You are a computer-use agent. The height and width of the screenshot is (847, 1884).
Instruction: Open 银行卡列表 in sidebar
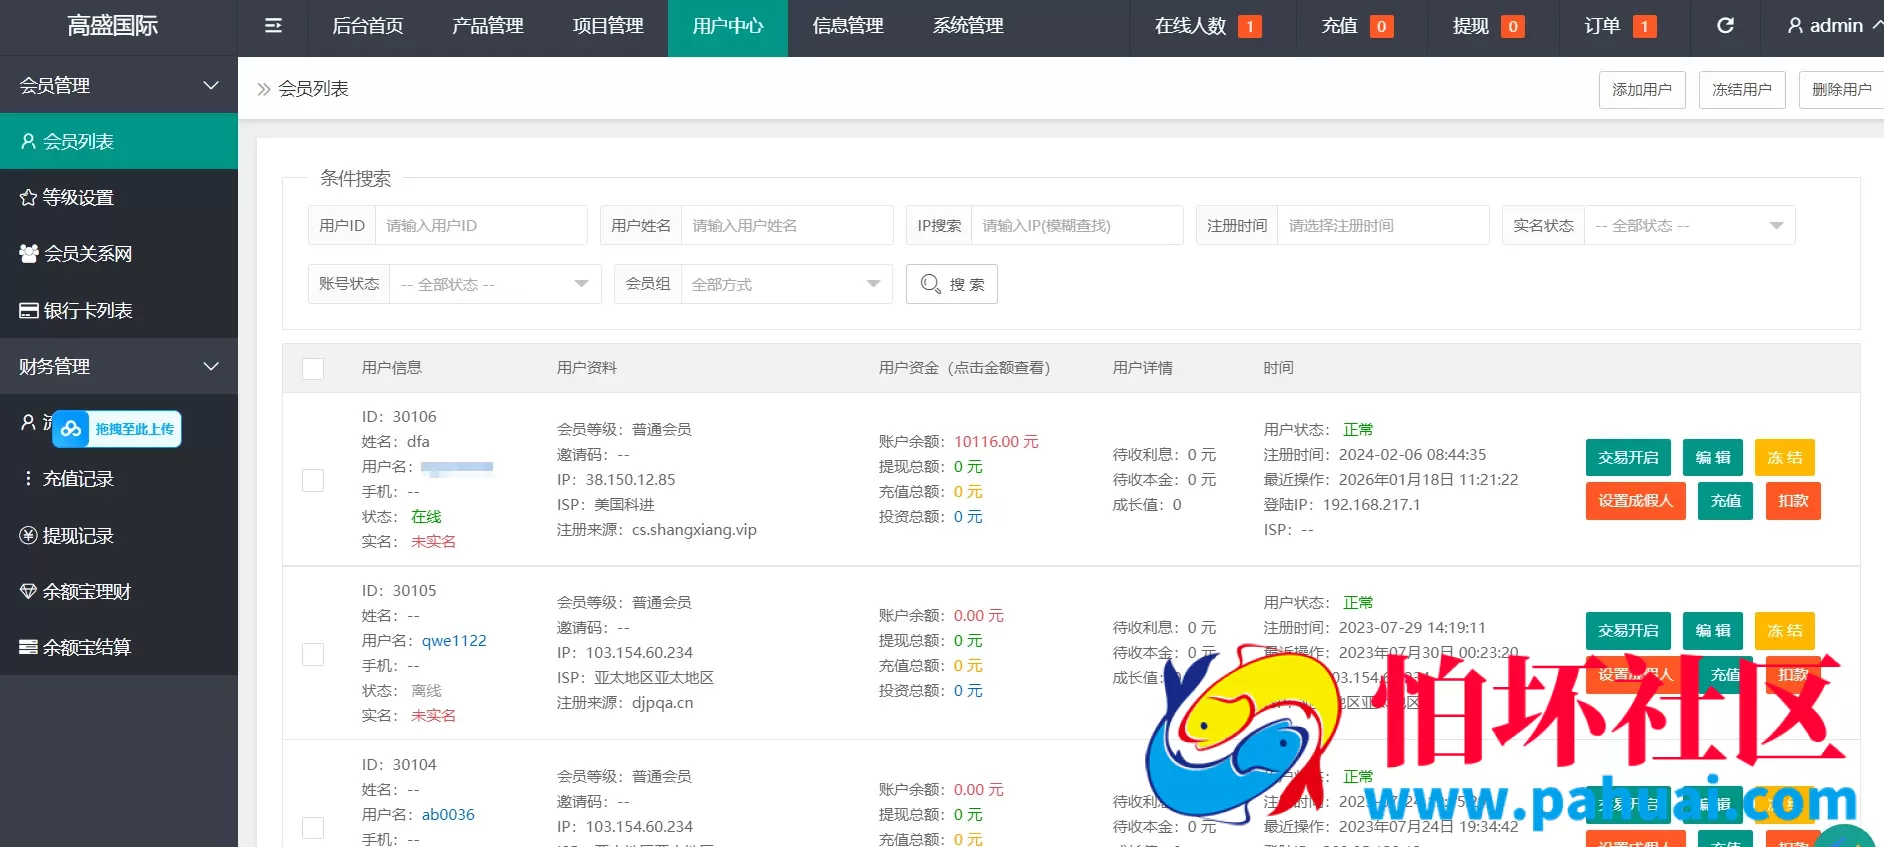[x=119, y=311]
